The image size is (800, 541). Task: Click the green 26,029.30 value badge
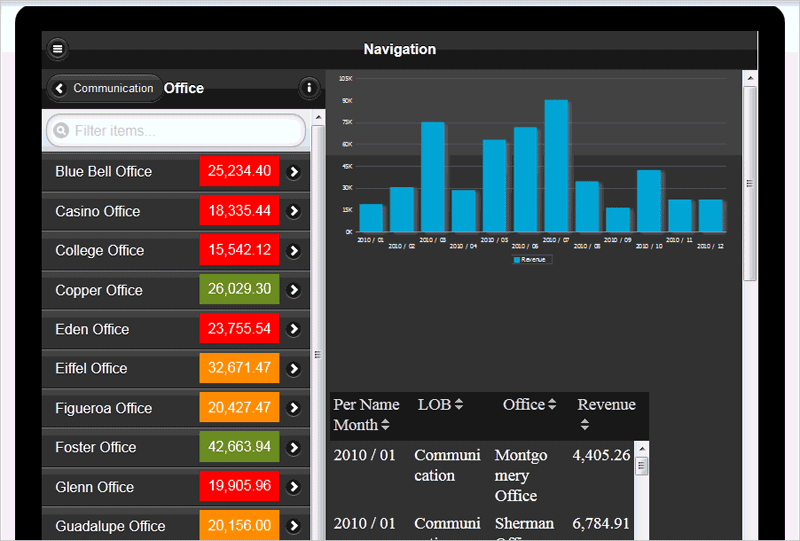click(239, 289)
